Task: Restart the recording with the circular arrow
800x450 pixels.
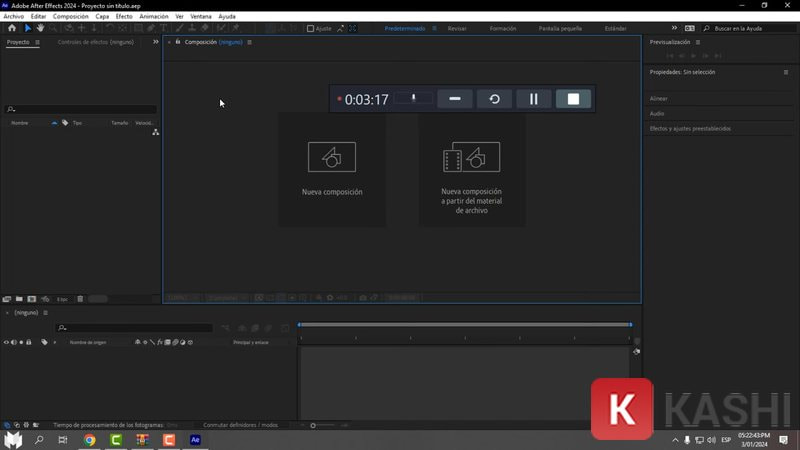Action: click(494, 99)
